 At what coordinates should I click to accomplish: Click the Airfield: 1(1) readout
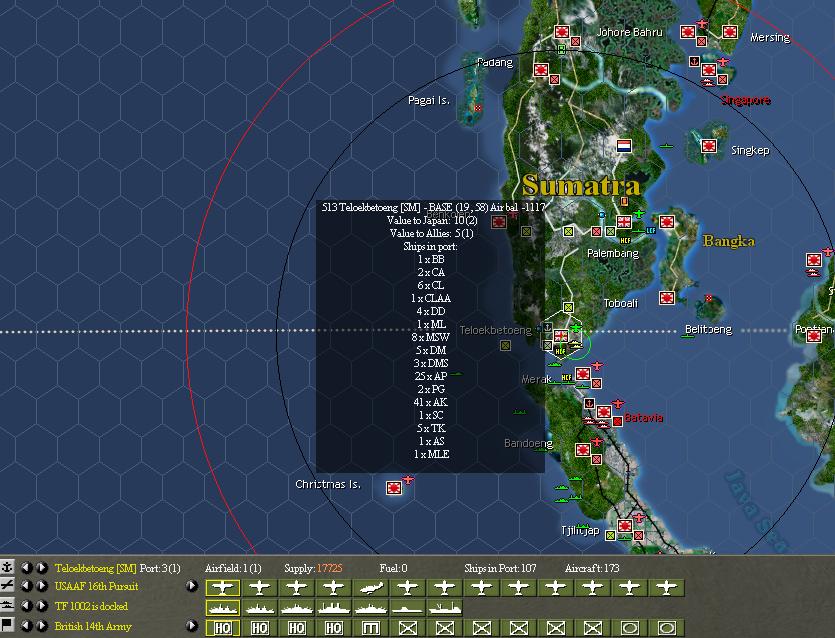pyautogui.click(x=233, y=568)
